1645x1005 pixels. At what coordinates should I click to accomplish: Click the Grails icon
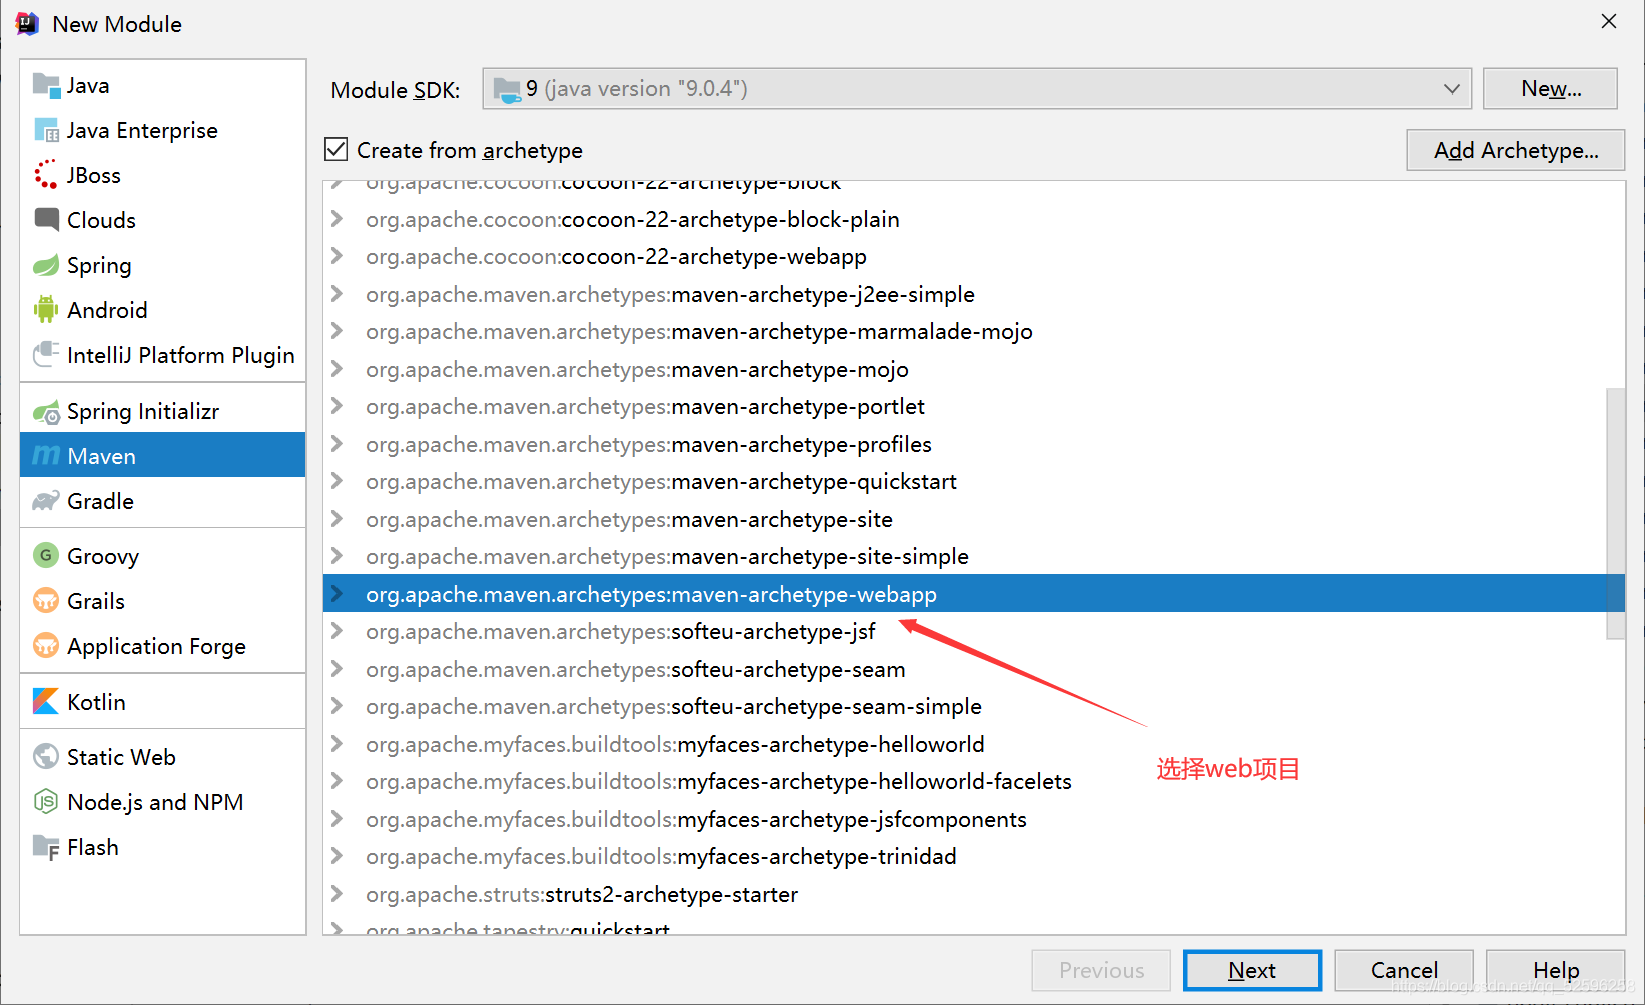click(46, 600)
